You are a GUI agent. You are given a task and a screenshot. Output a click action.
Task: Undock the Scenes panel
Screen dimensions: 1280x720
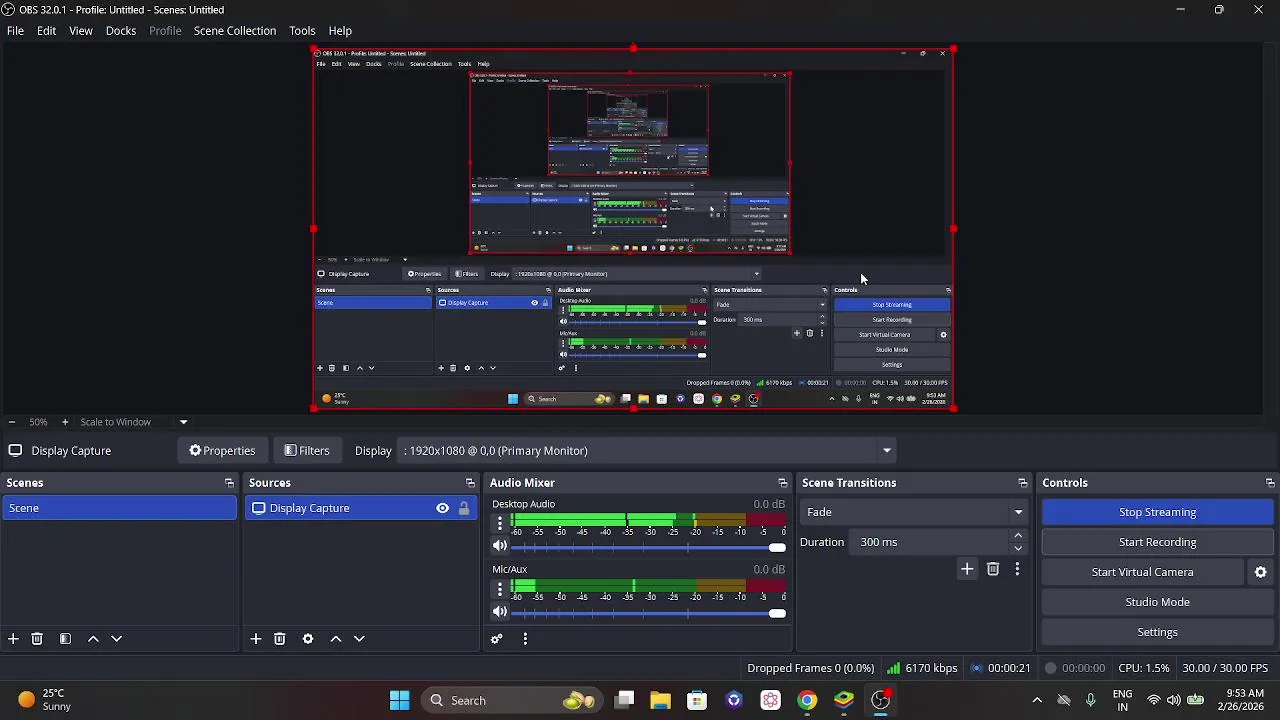[x=229, y=483]
